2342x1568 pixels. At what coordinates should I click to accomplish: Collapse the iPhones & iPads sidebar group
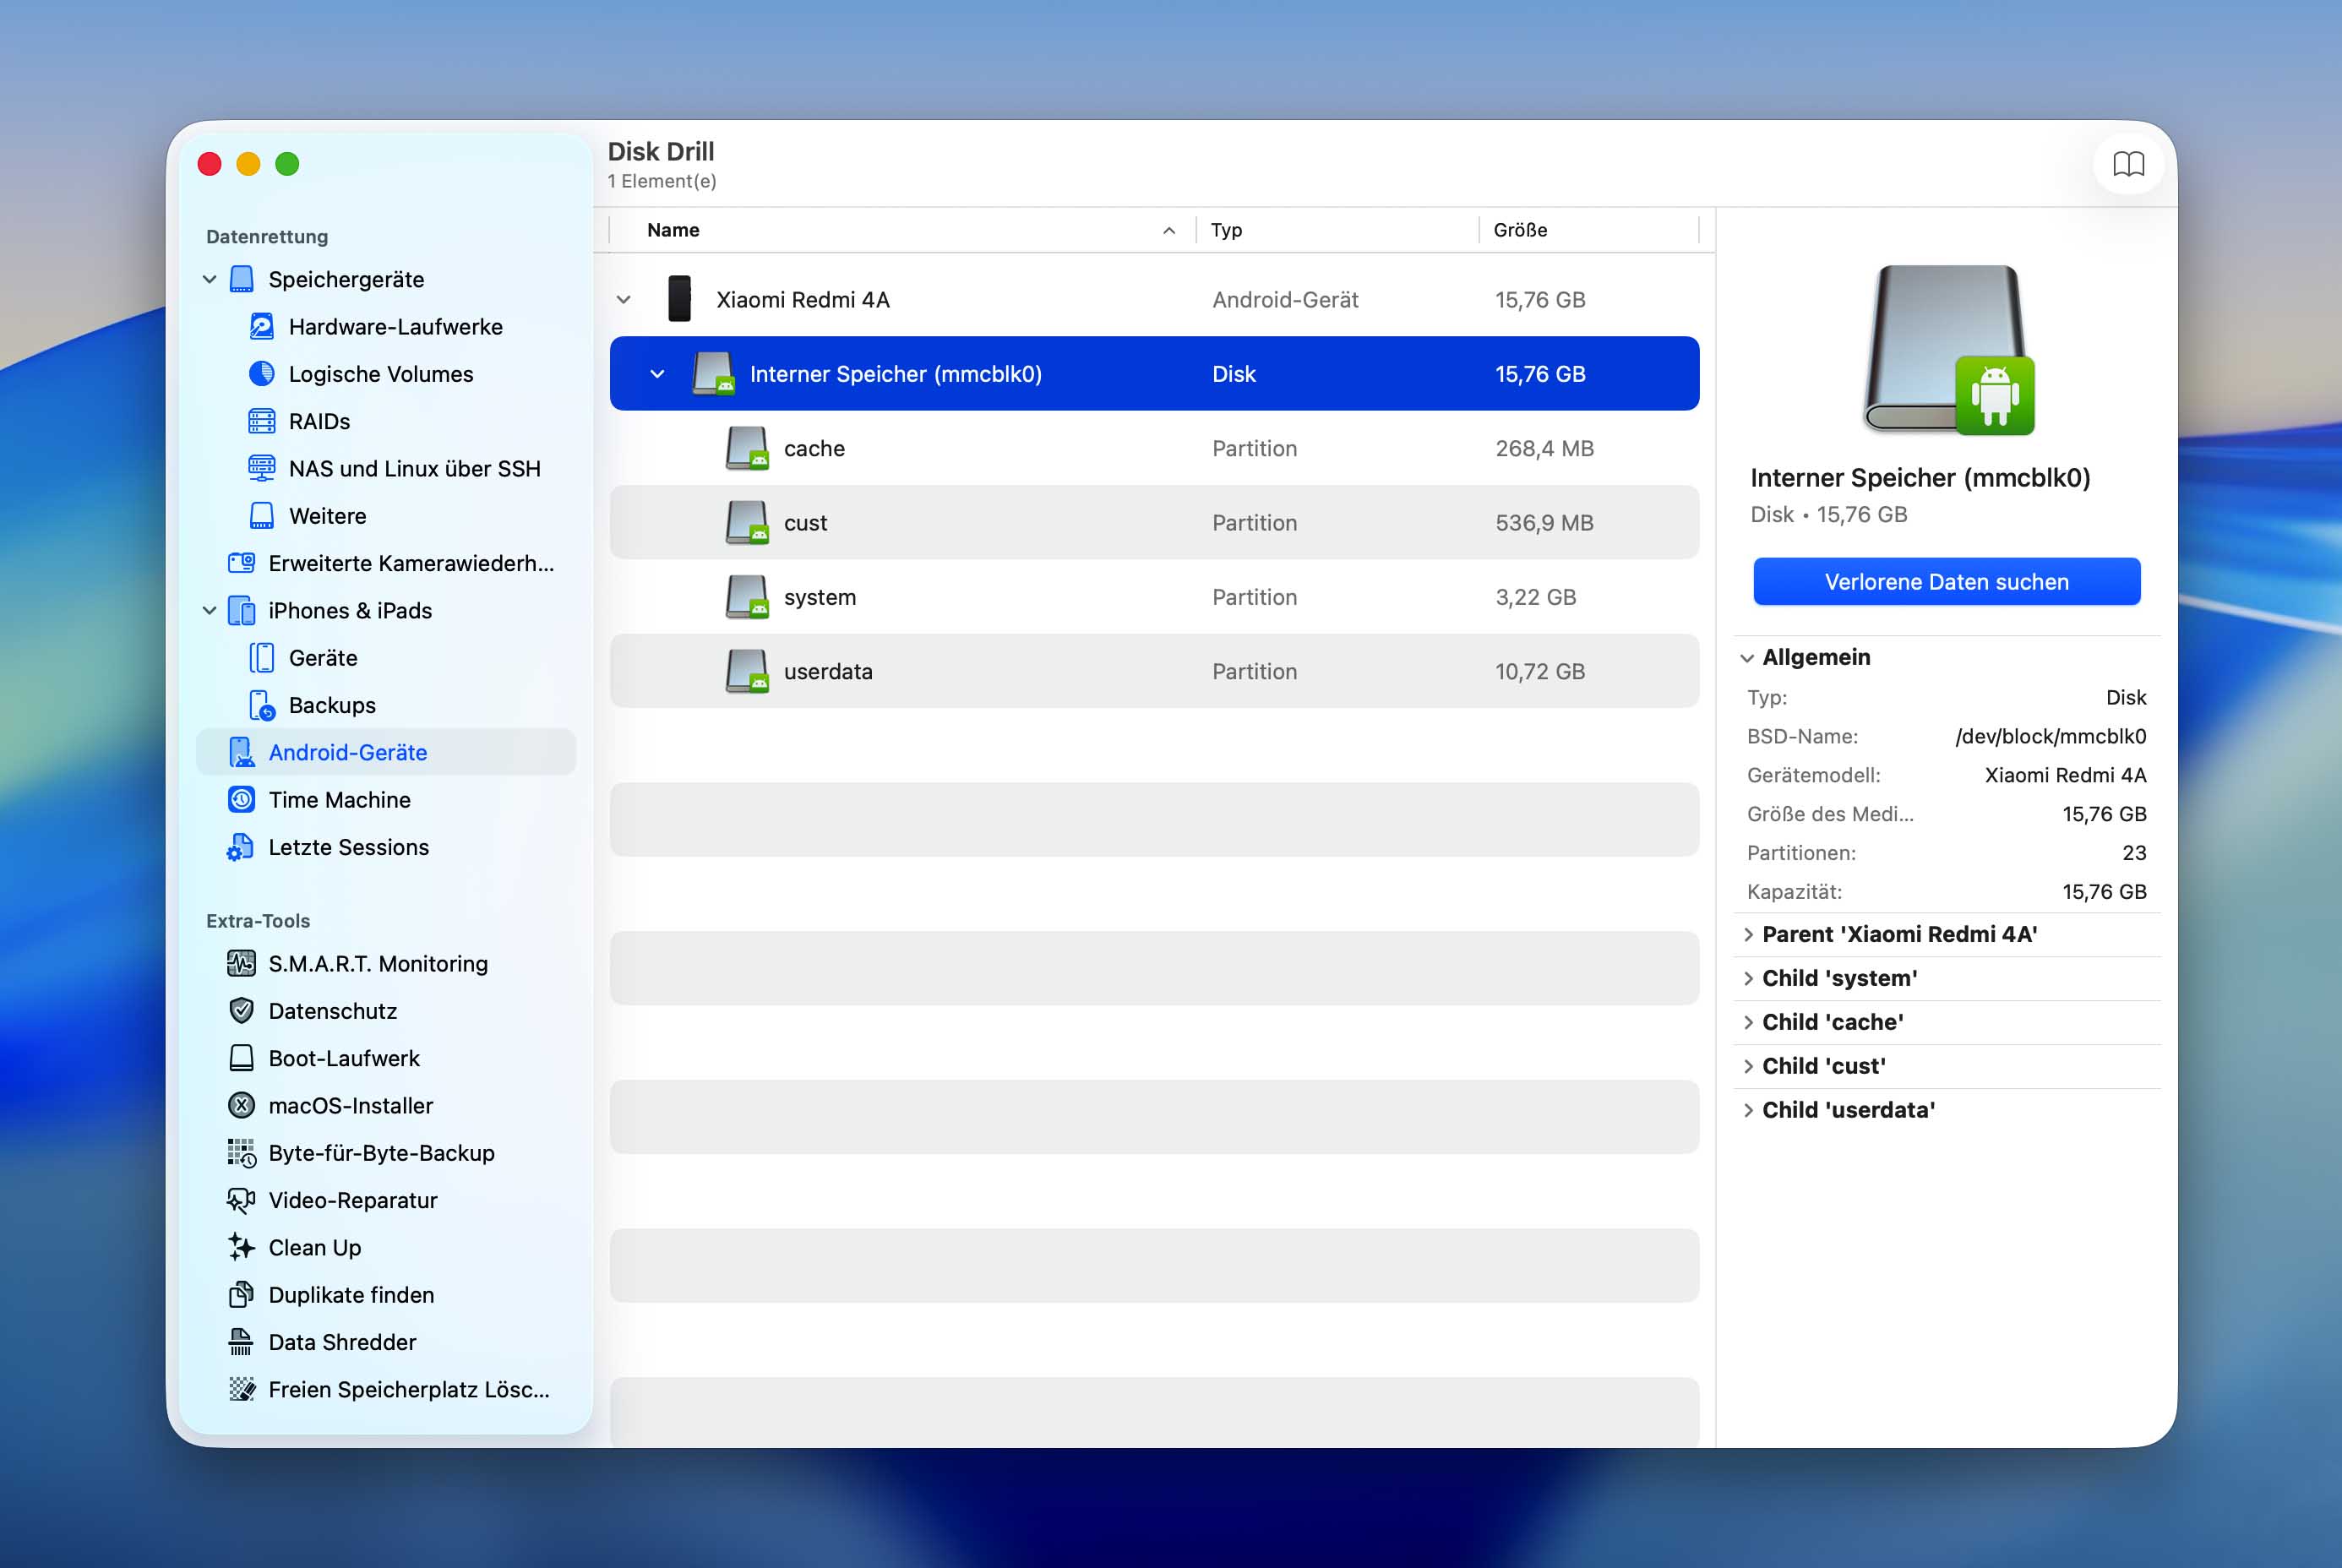pyautogui.click(x=209, y=610)
